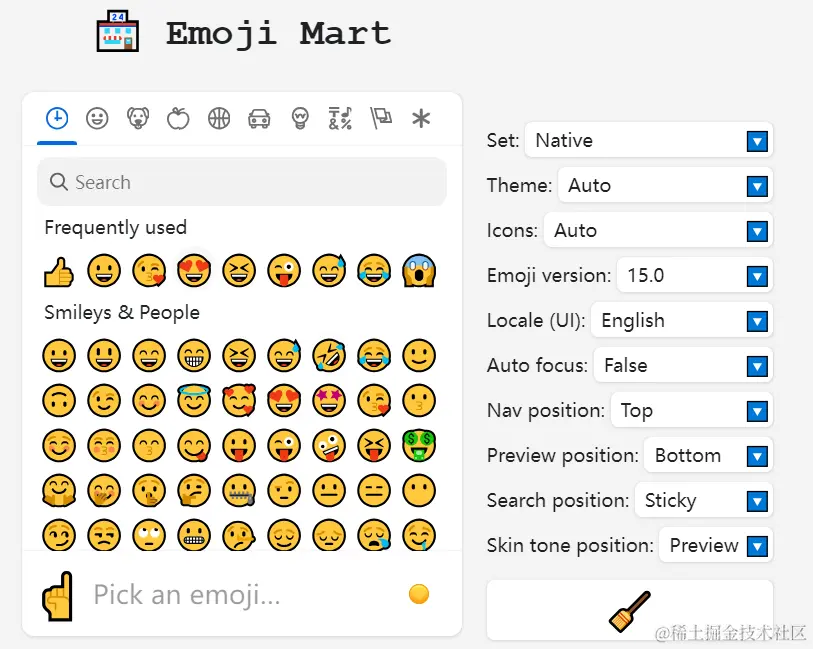Choose the upside-down face emoji
This screenshot has height=649, width=813.
coord(59,401)
